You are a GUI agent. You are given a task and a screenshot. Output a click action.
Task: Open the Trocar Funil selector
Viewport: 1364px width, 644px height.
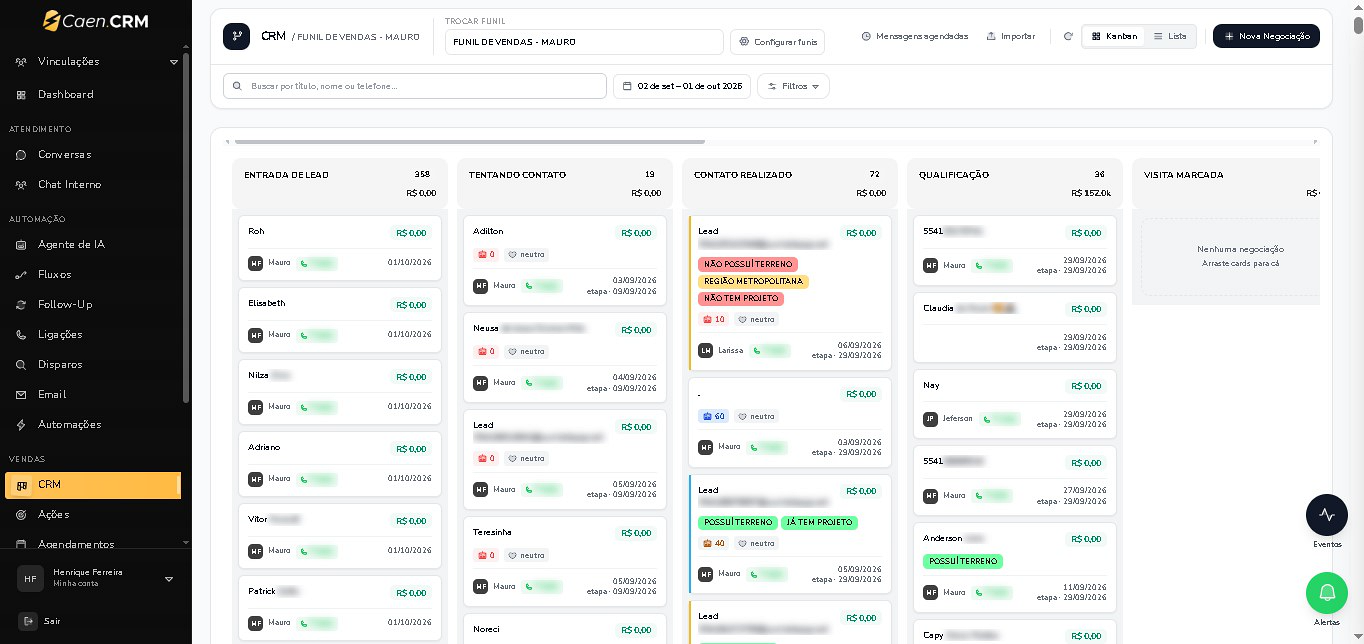coord(584,42)
